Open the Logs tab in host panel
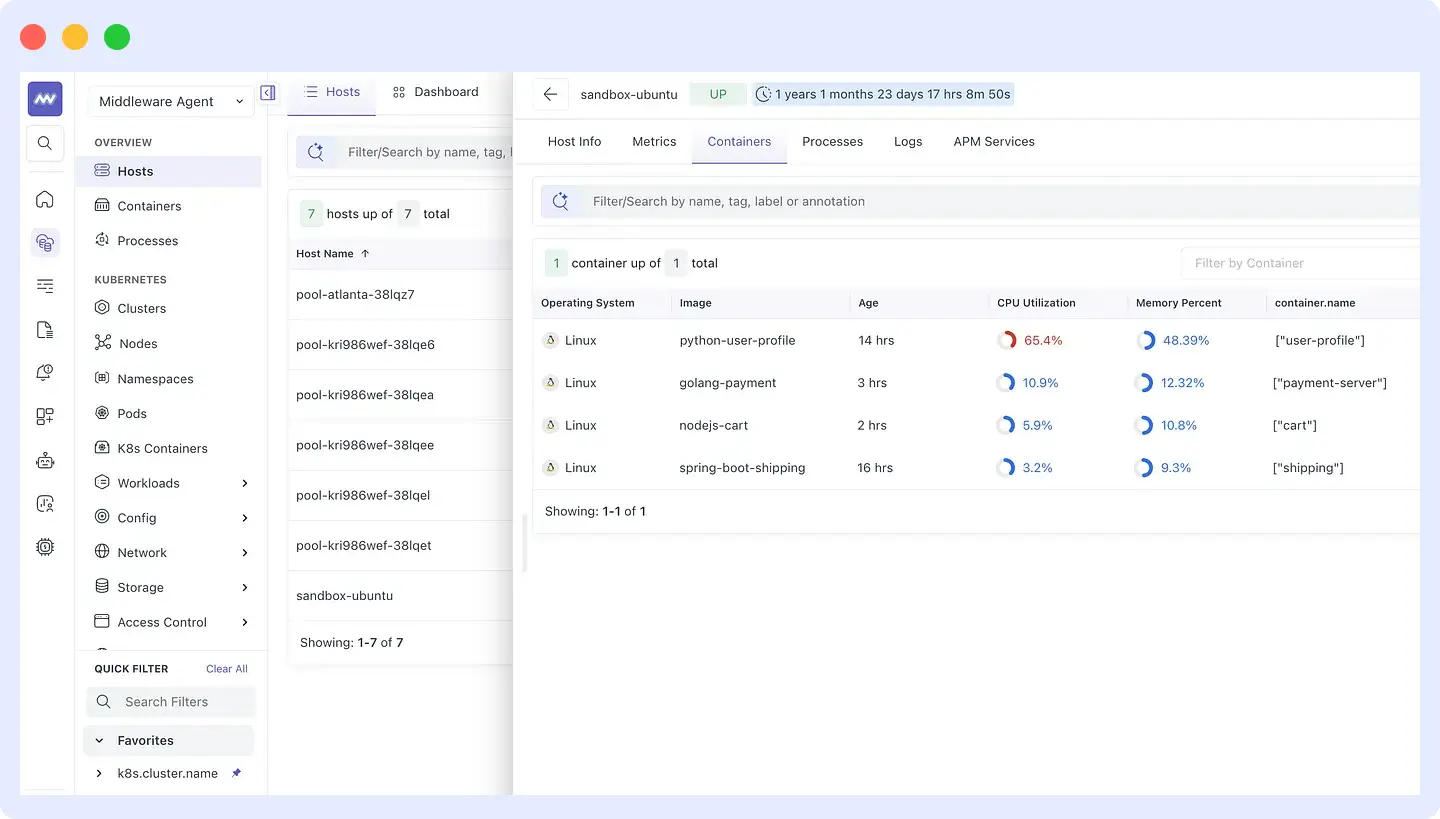Viewport: 1440px width, 819px height. pyautogui.click(x=908, y=142)
